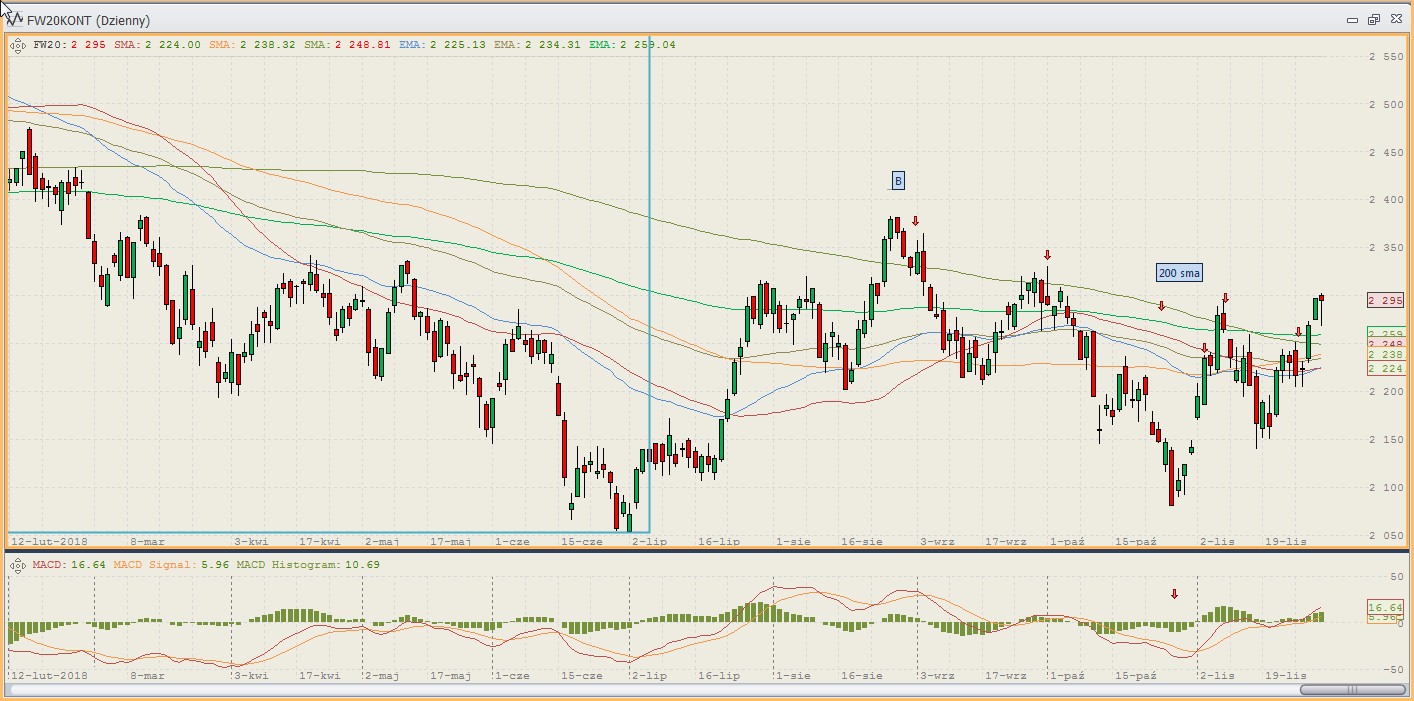Click the pan arrows icon beside FW20 legend
Screen dimensions: 1414x701
pyautogui.click(x=17, y=45)
